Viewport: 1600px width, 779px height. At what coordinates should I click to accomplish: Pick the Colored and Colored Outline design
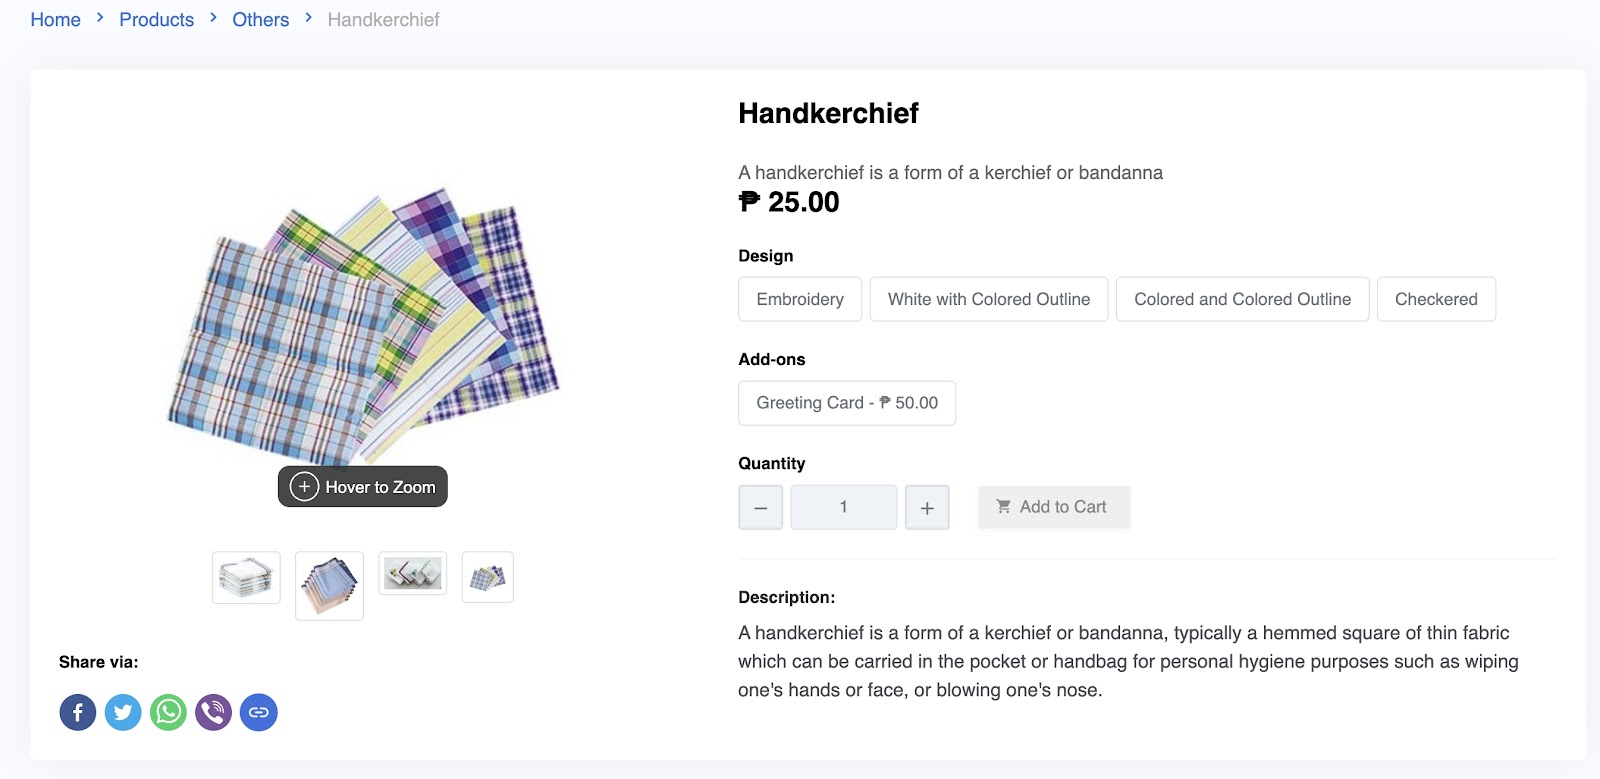[x=1242, y=299]
